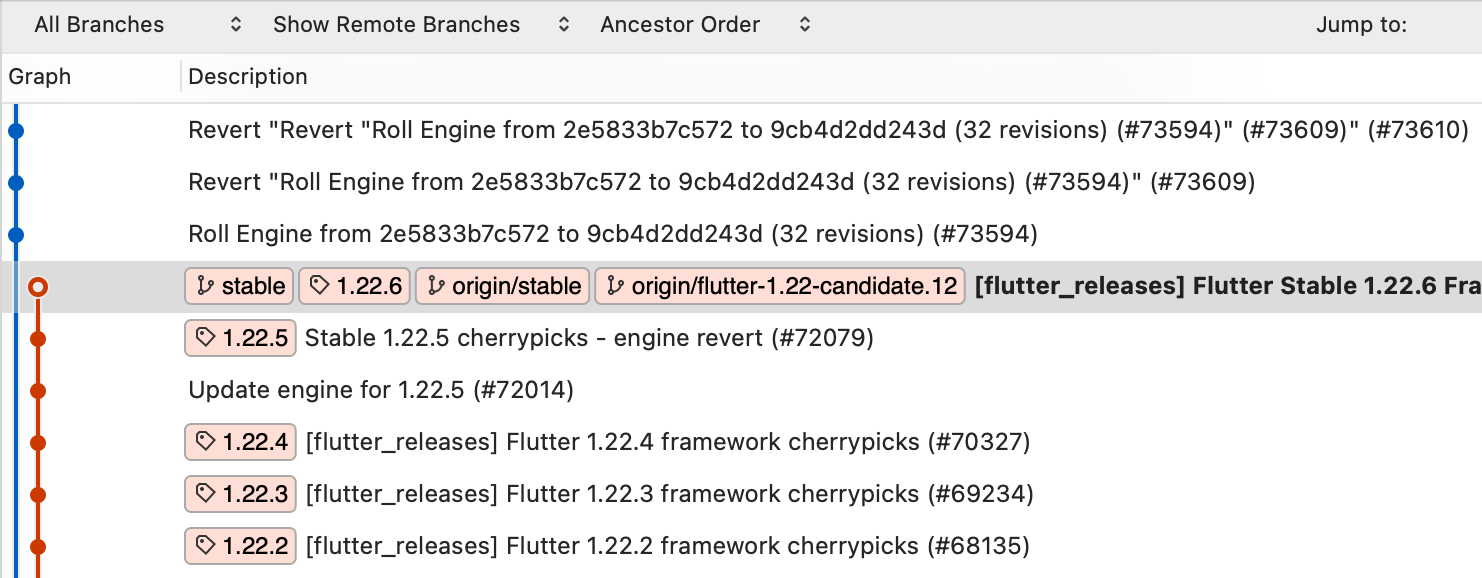Select Update engine for 1.22.5 commit
The image size is (1482, 578).
coord(381,390)
